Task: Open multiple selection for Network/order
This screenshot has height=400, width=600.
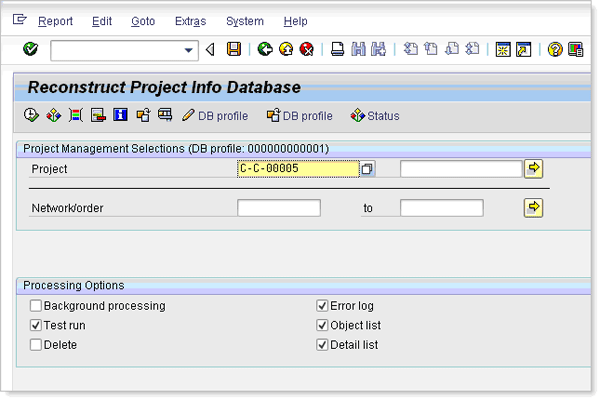Action: [533, 208]
